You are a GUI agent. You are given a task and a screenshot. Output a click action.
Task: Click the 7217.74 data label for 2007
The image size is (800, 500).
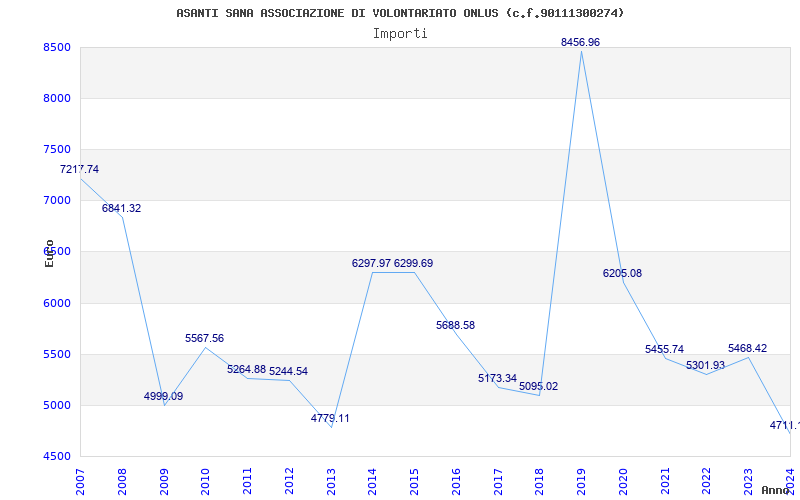80,169
